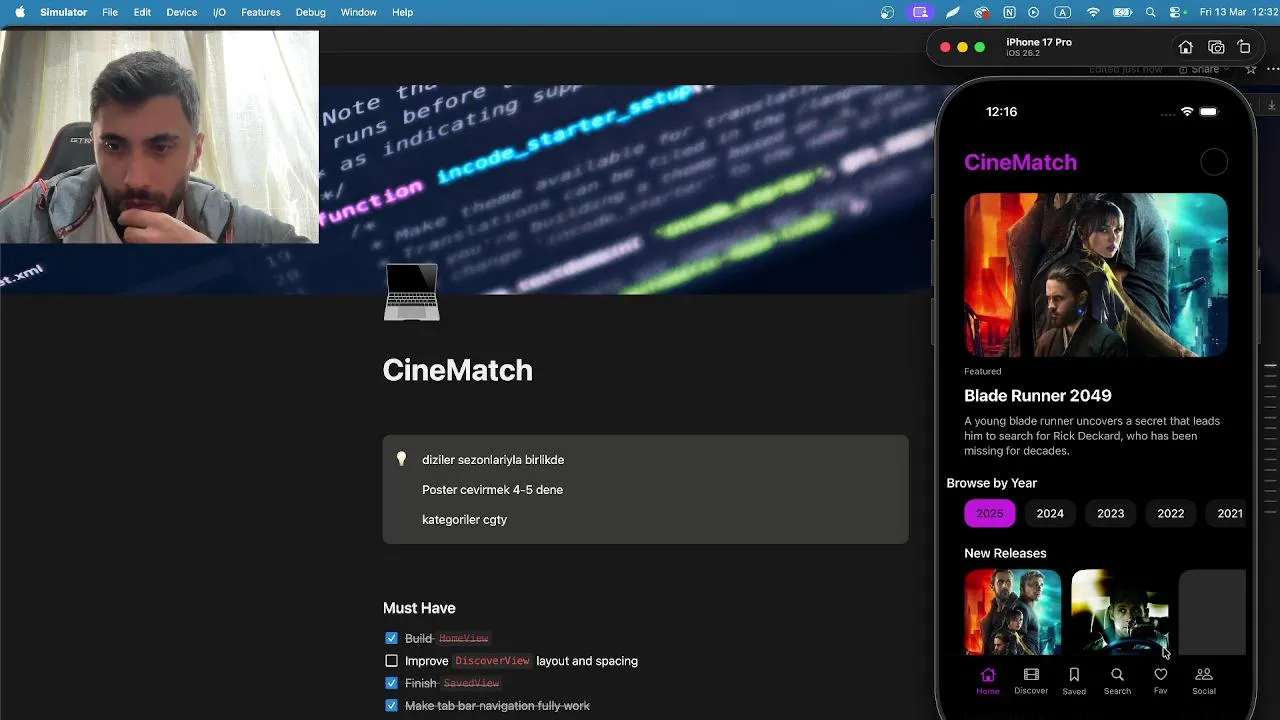This screenshot has height=720, width=1280.
Task: Open the Help menu
Action: pos(402,12)
